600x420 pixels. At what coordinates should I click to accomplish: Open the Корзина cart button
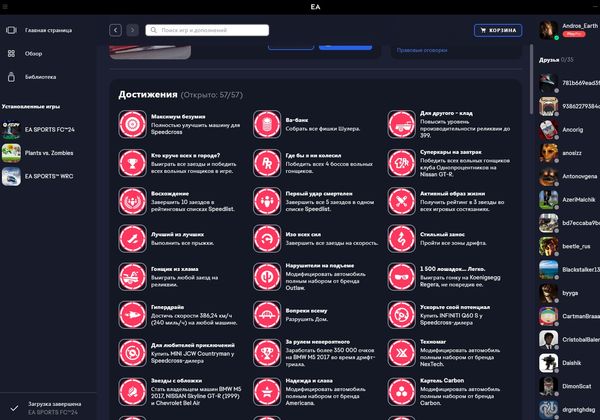tap(498, 30)
